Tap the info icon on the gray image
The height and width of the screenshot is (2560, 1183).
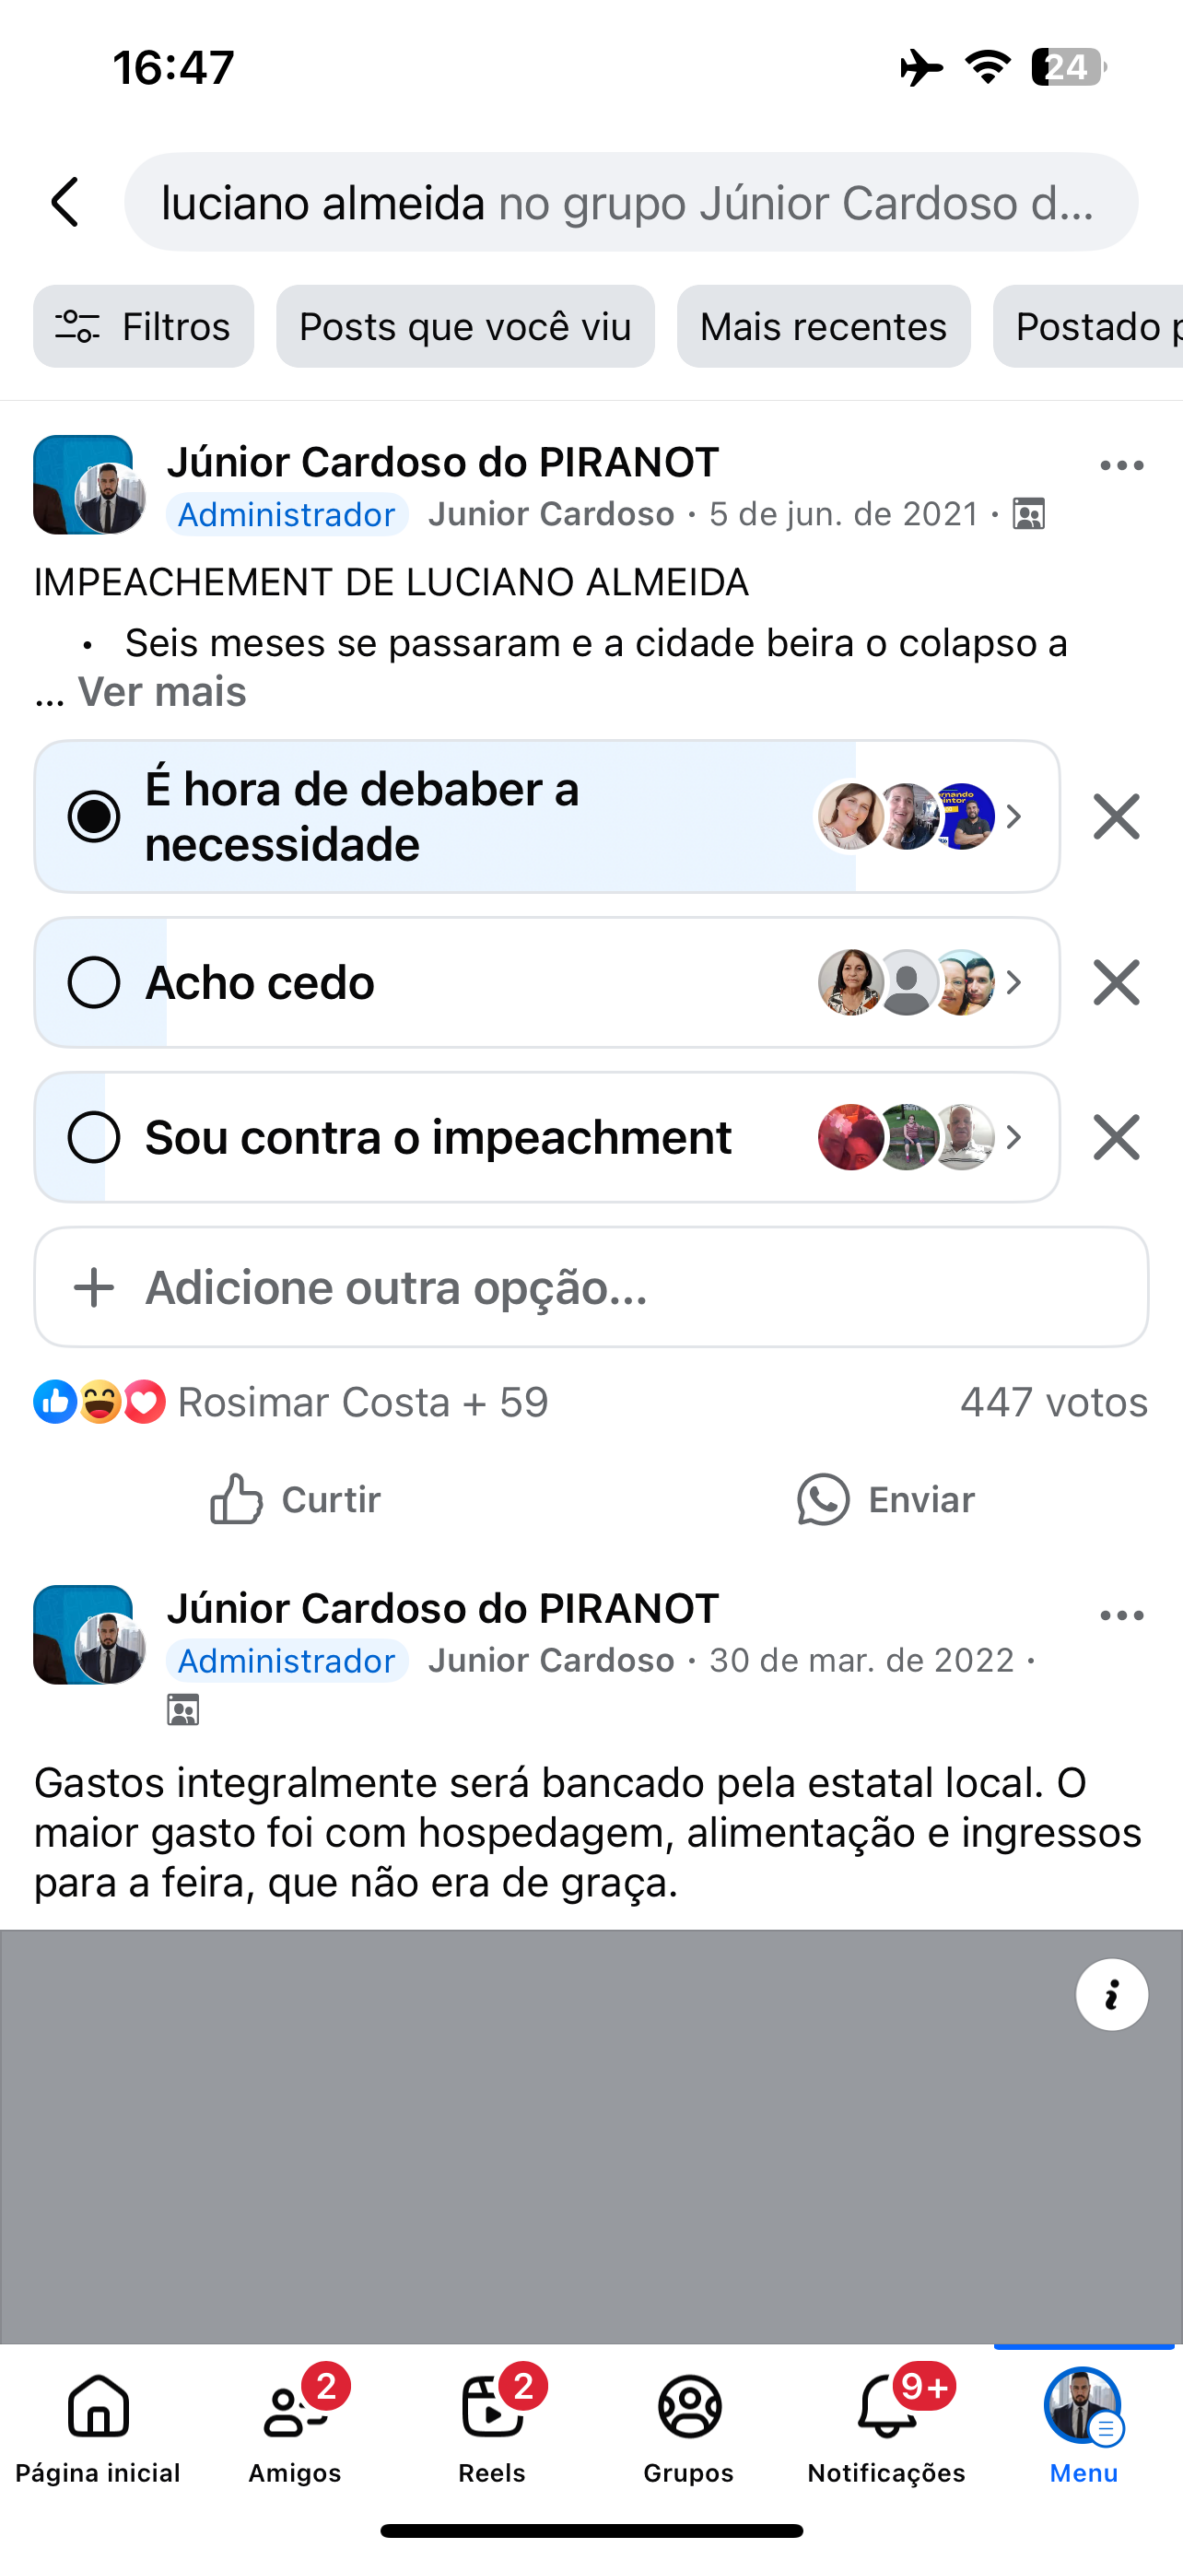point(1111,1995)
